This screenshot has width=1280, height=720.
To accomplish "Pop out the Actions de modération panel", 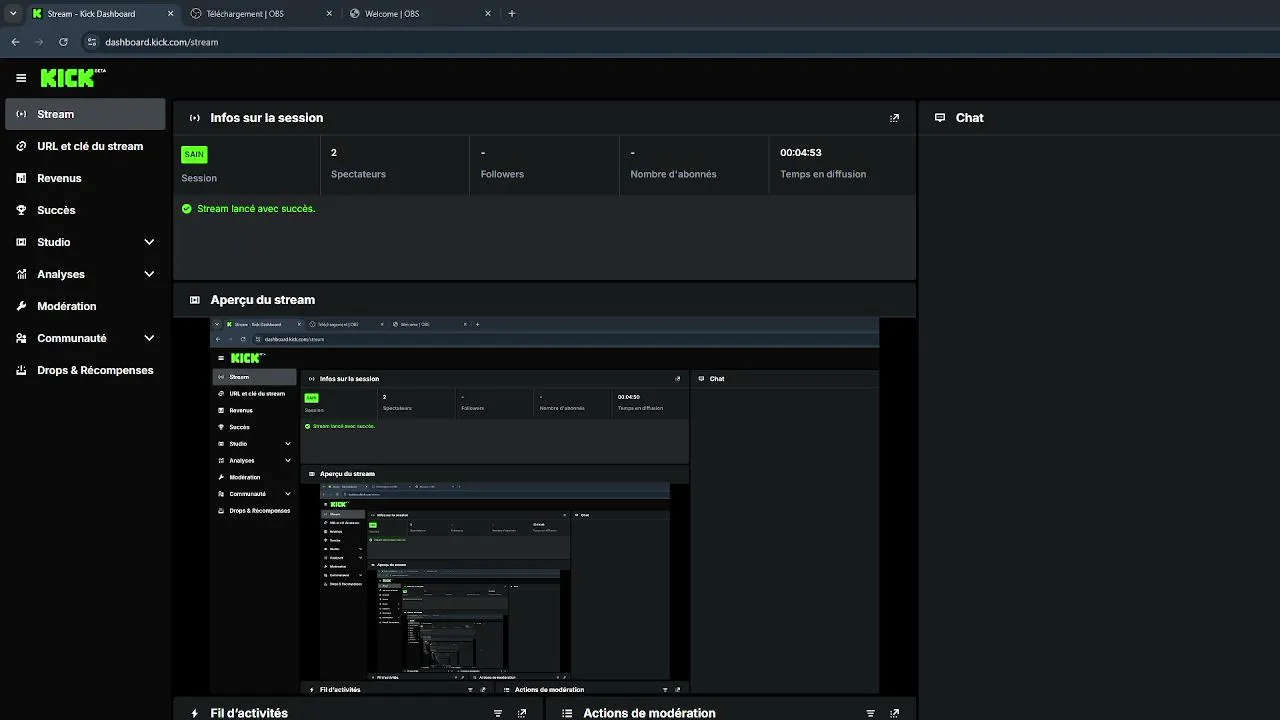I will pyautogui.click(x=894, y=713).
